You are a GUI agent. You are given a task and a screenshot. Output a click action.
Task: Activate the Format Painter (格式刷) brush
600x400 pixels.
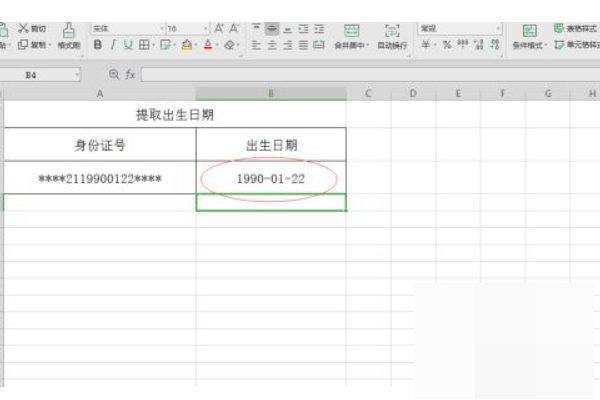69,31
